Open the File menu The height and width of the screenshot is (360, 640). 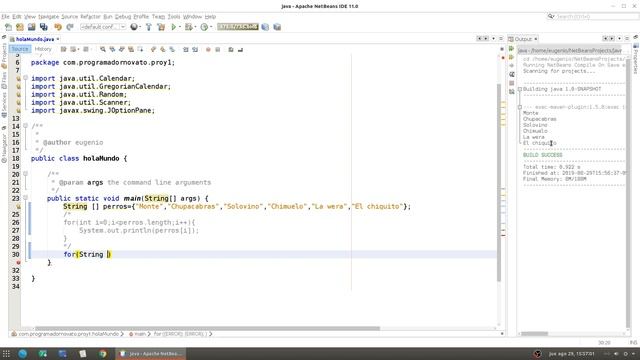pos(5,17)
